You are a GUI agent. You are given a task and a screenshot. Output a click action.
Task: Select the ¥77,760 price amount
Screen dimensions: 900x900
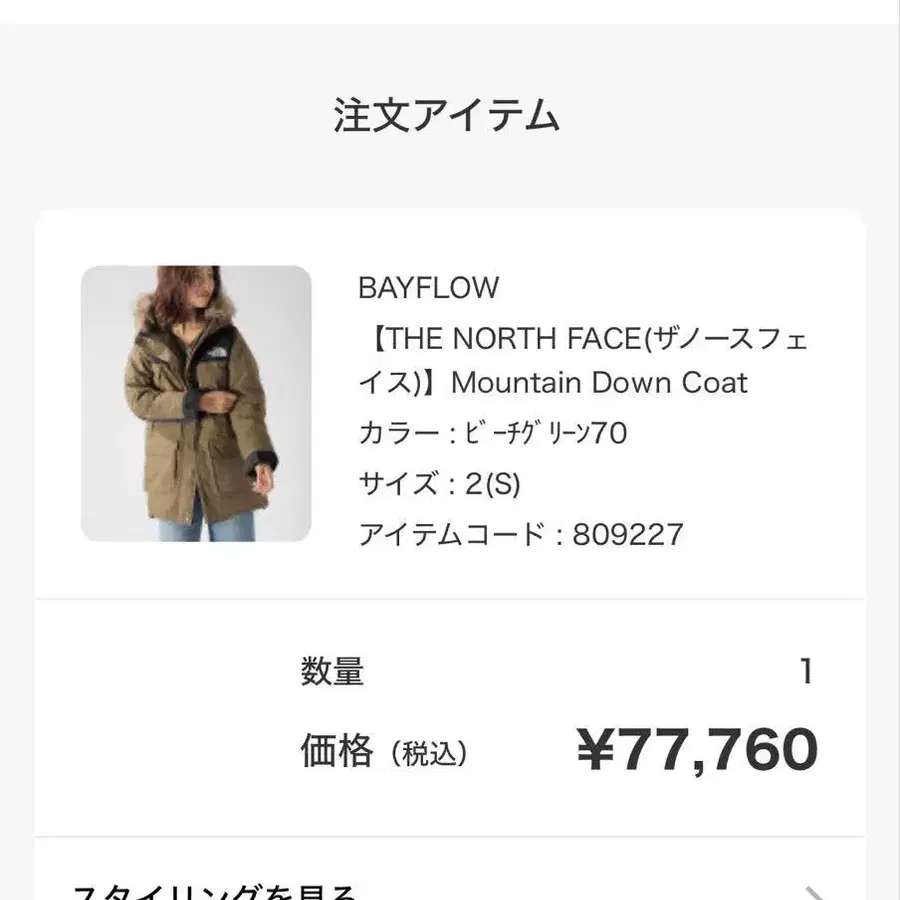[x=697, y=750]
